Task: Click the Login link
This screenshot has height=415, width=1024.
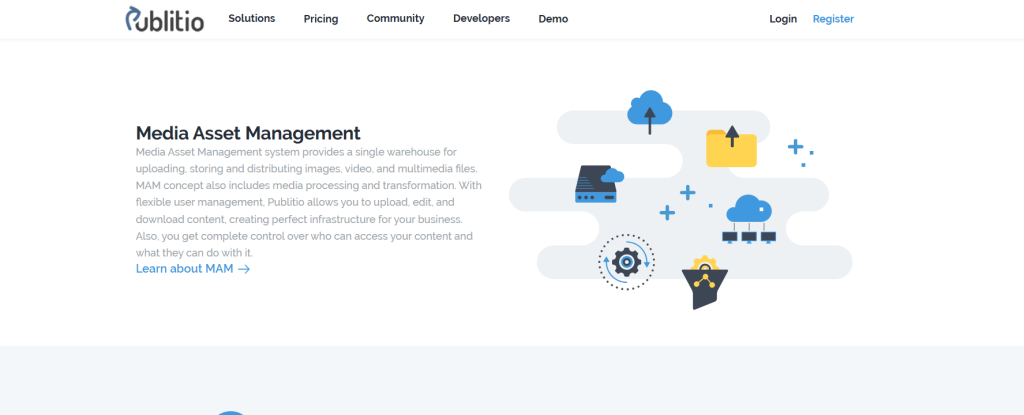Action: point(783,19)
